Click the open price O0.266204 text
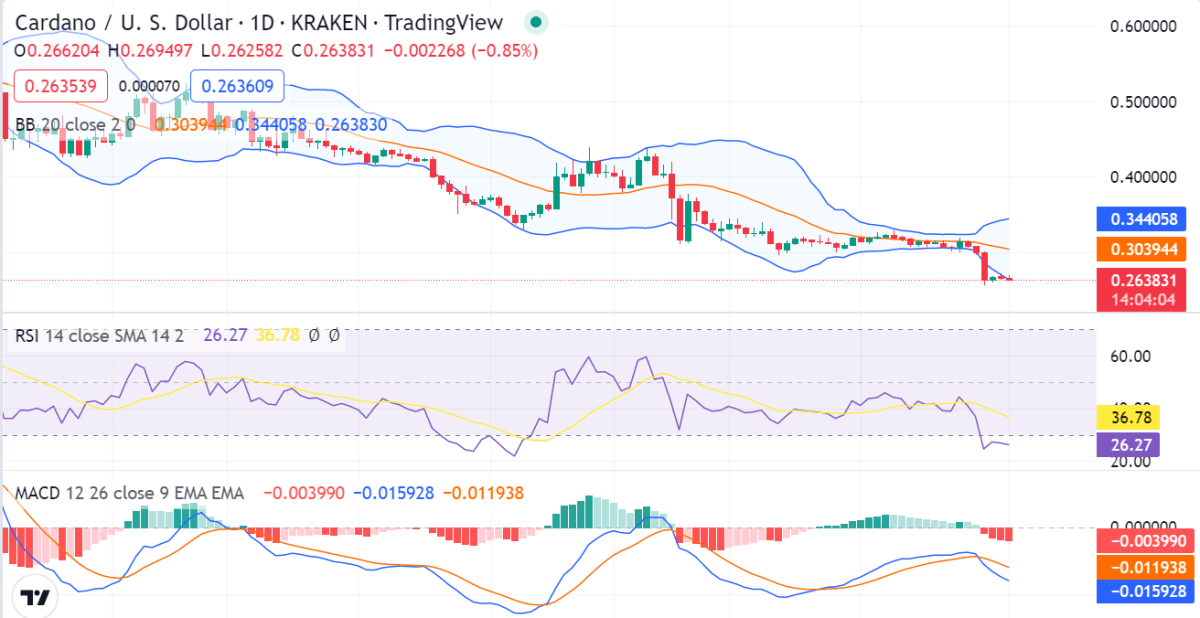The width and height of the screenshot is (1200, 618). pos(59,51)
